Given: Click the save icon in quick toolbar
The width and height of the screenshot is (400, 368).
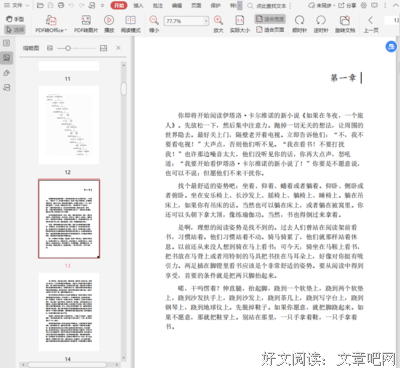Looking at the screenshot, I should point(50,5).
